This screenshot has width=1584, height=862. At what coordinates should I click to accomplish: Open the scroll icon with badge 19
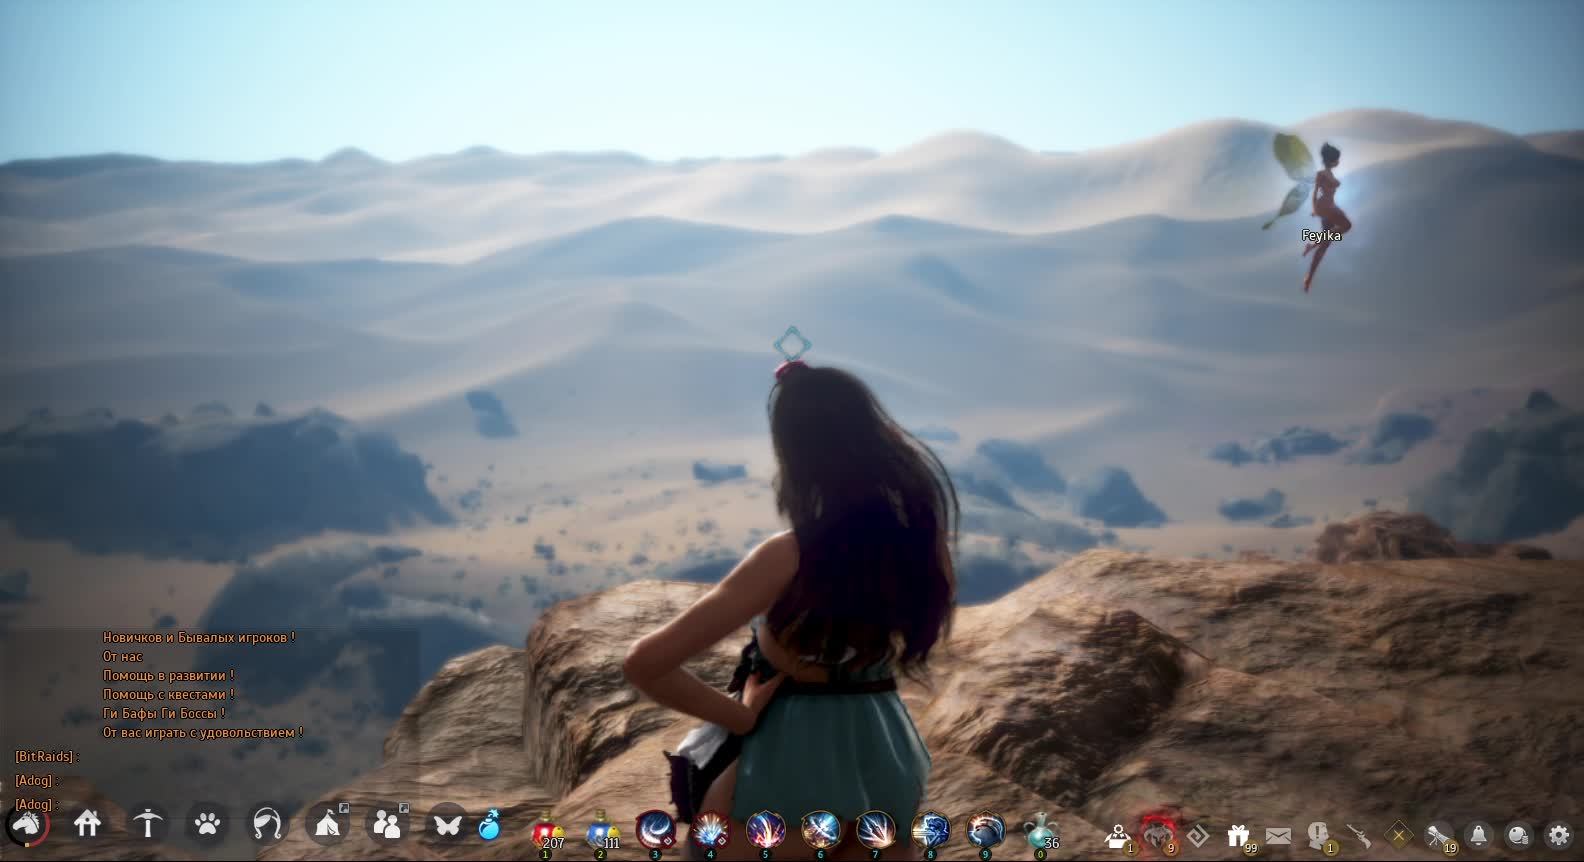1440,836
